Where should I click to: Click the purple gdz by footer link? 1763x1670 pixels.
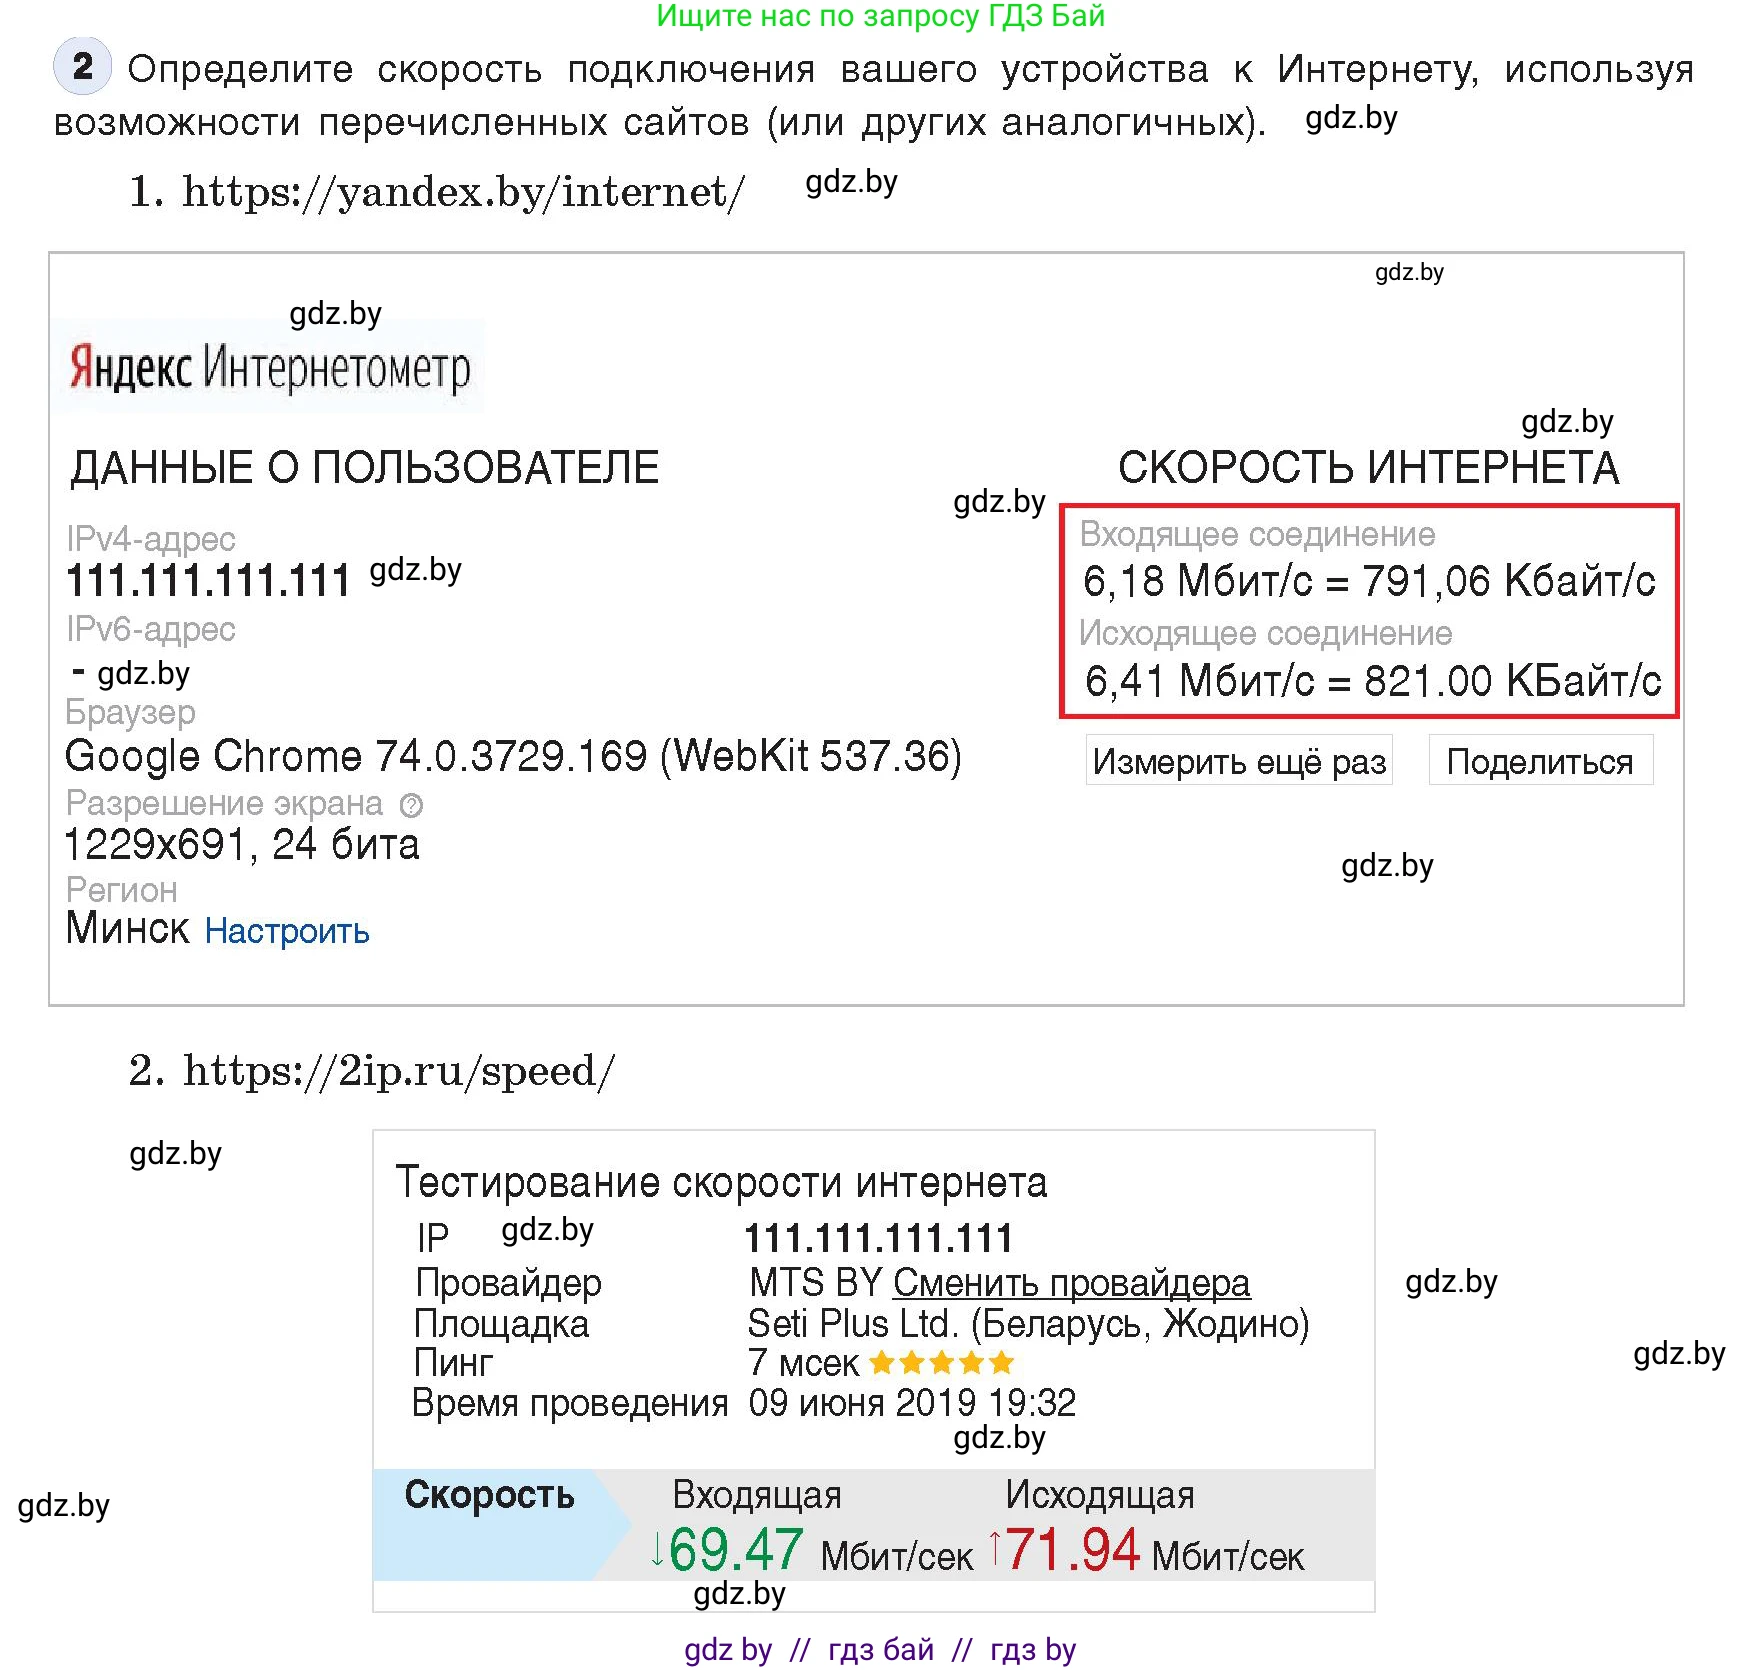coord(727,1650)
